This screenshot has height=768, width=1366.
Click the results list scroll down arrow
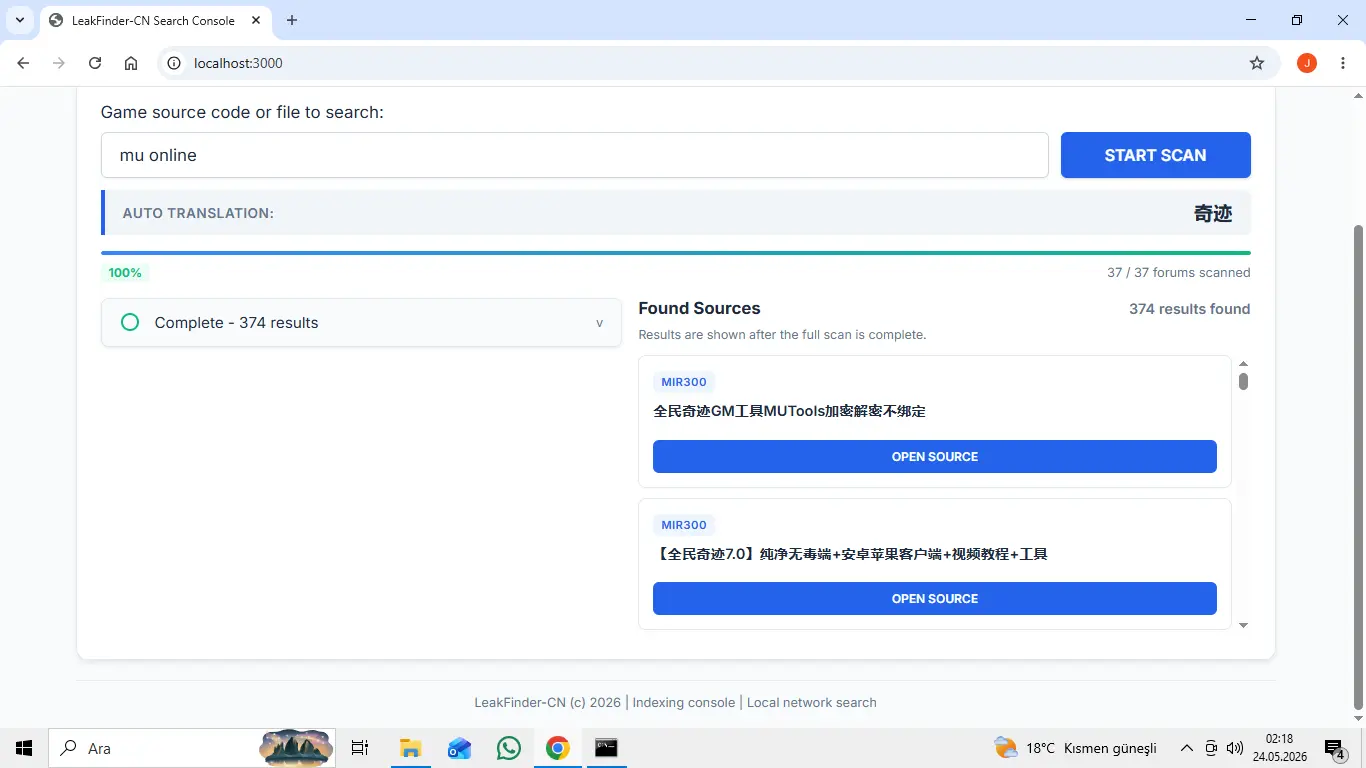pos(1243,625)
